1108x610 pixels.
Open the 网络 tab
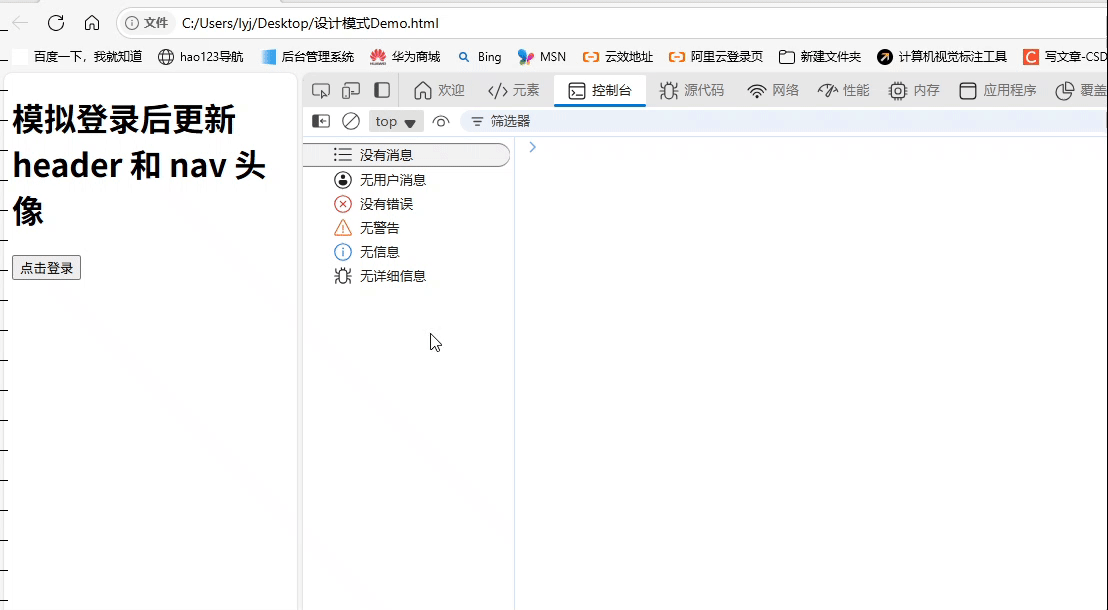(x=773, y=90)
